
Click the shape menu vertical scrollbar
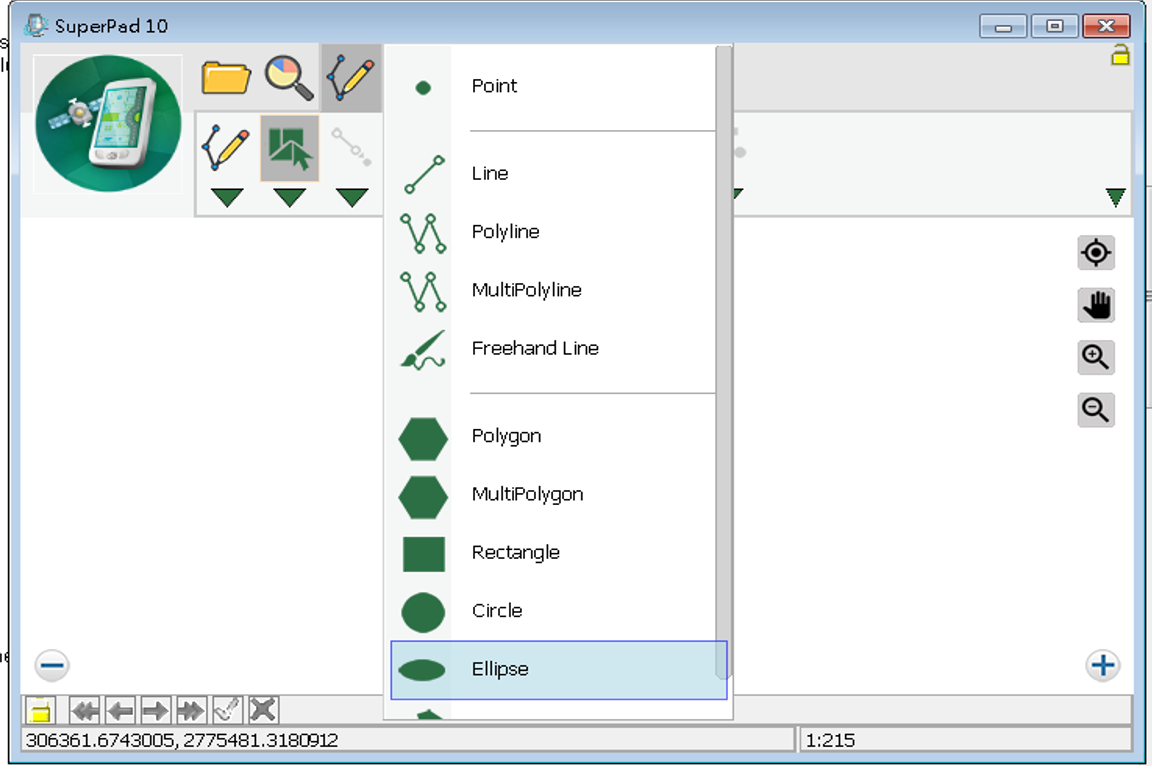724,360
